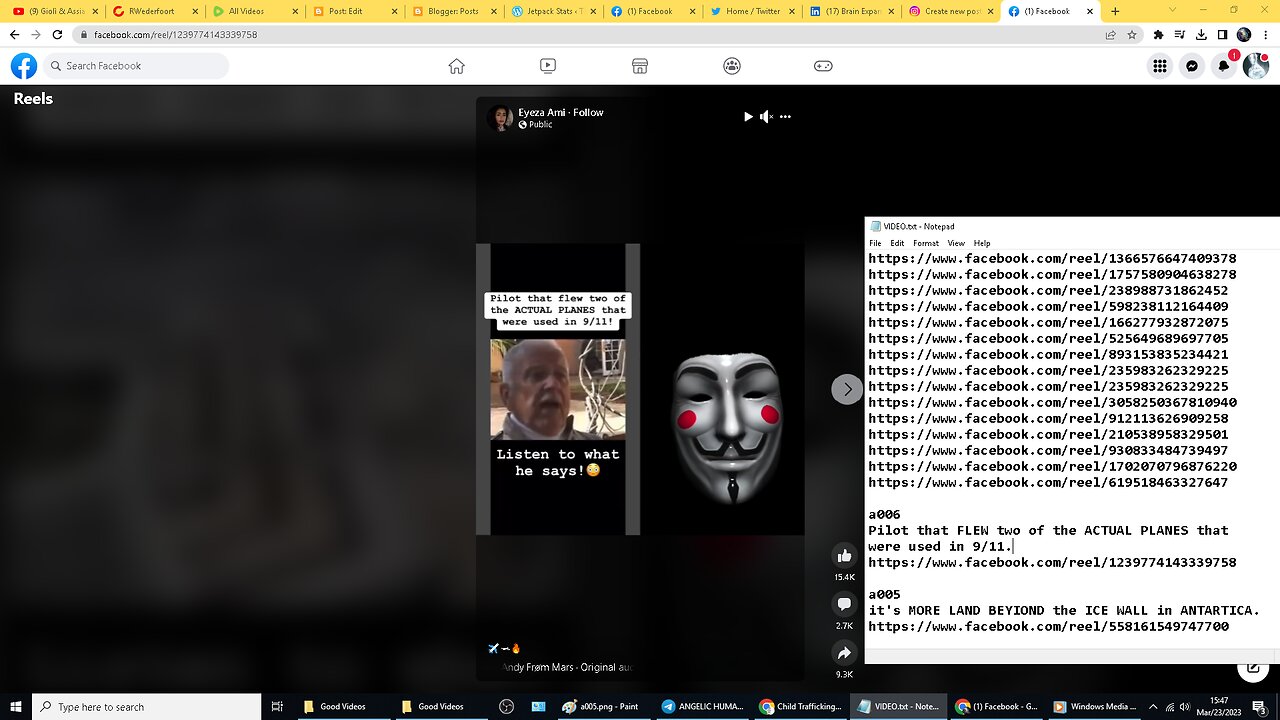The width and height of the screenshot is (1280, 720).
Task: Open Windows Task View
Action: click(278, 707)
